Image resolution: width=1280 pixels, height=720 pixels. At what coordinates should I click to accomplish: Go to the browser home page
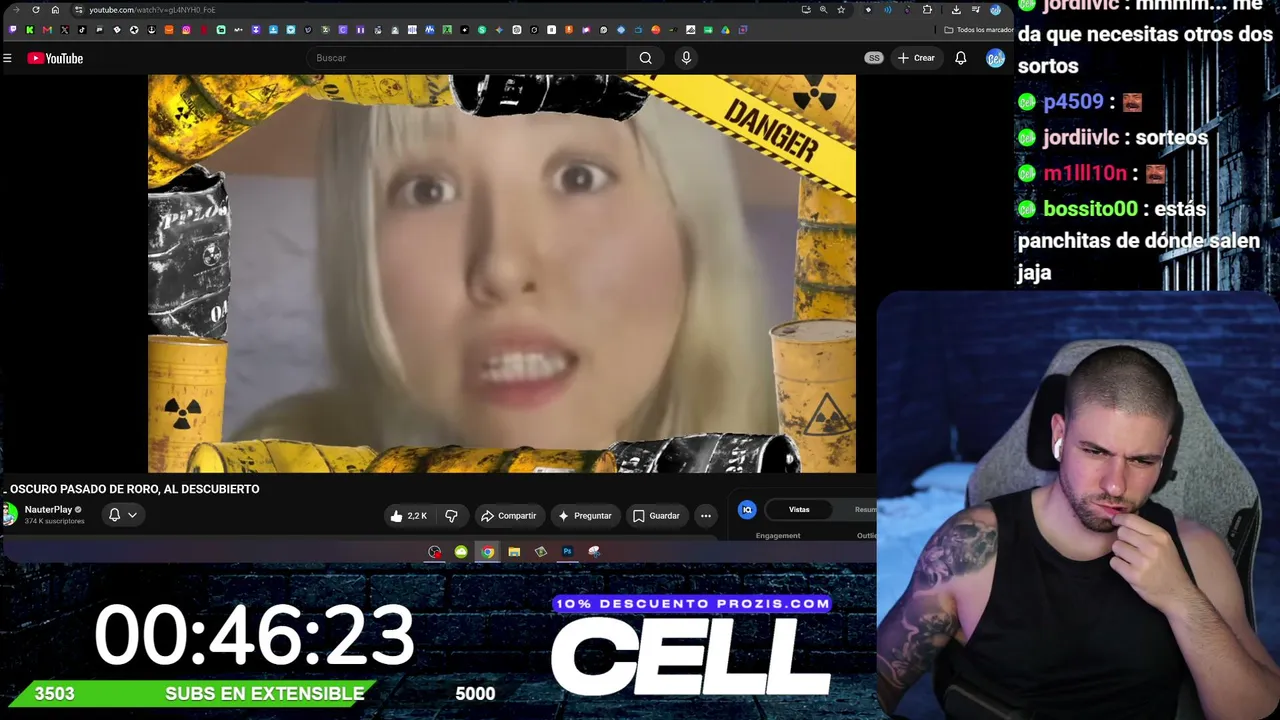pyautogui.click(x=55, y=10)
